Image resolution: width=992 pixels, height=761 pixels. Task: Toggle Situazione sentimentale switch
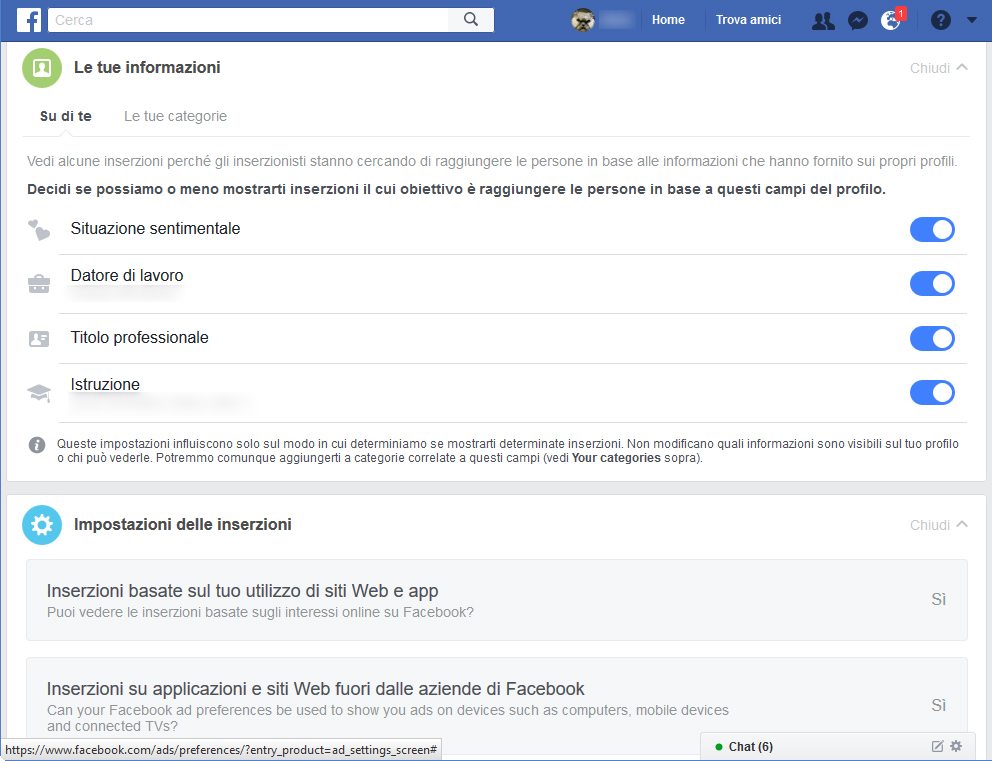[x=932, y=230]
